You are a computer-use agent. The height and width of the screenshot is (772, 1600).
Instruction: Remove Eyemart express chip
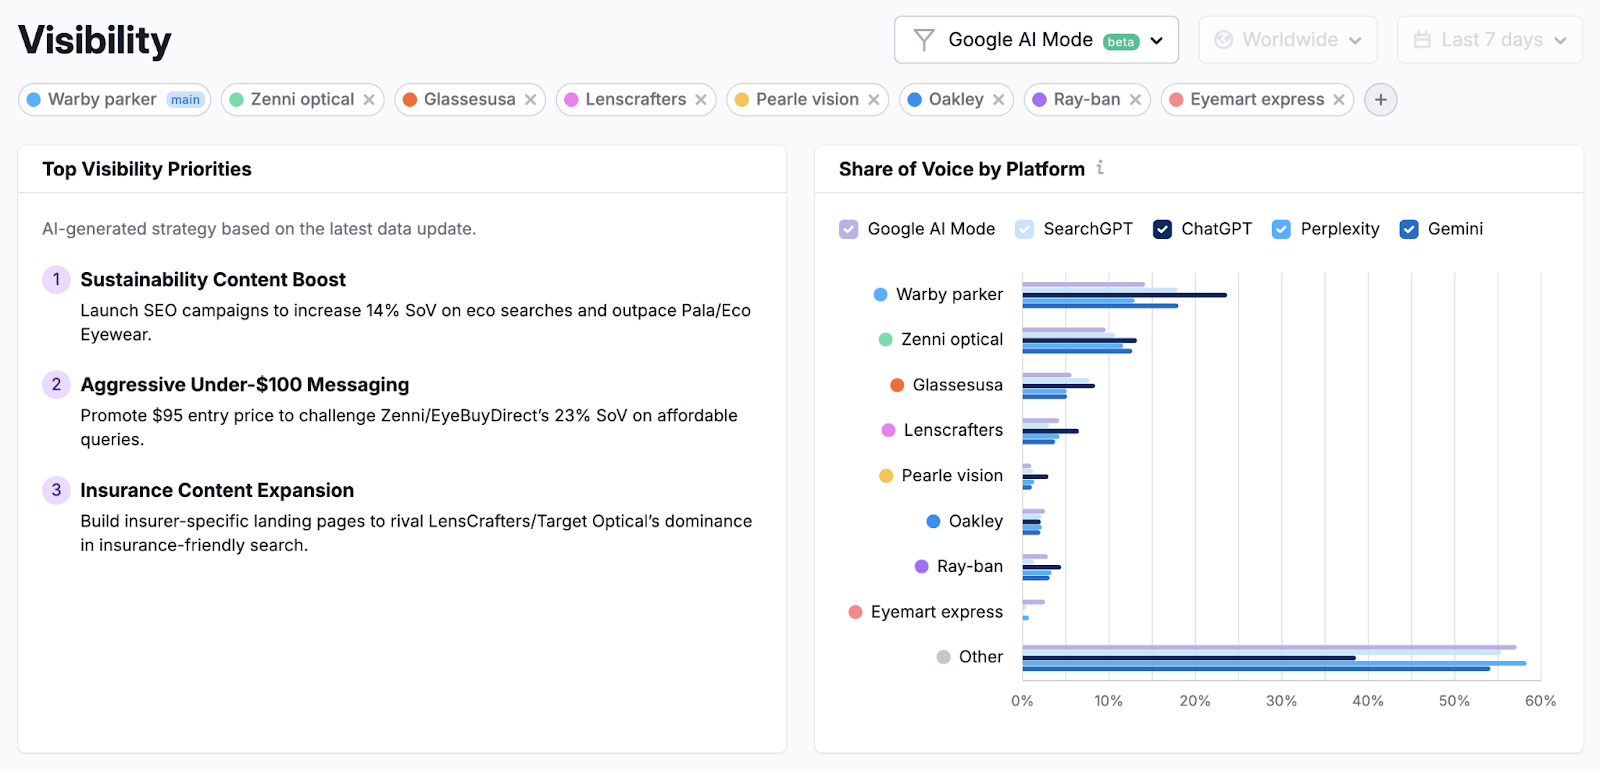point(1339,100)
